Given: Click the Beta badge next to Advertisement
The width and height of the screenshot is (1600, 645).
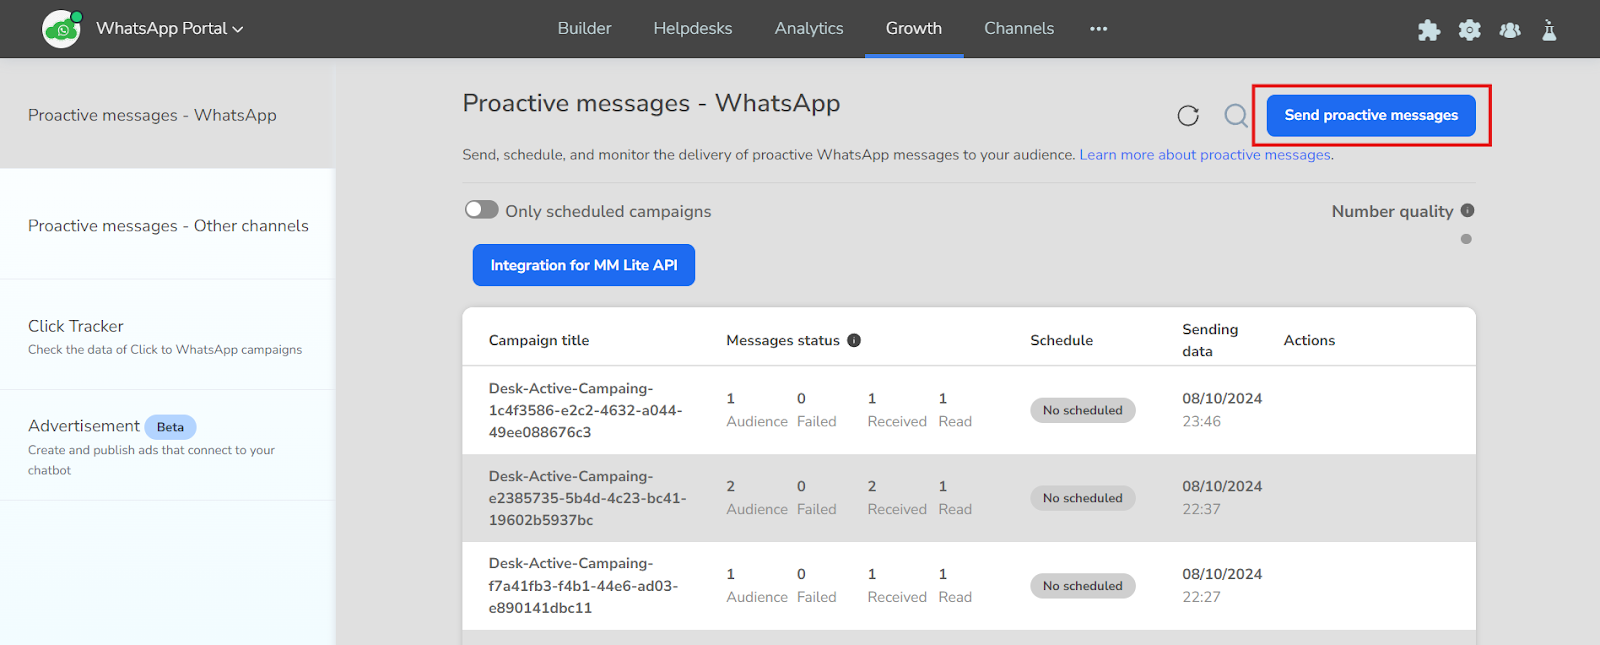Looking at the screenshot, I should (170, 427).
